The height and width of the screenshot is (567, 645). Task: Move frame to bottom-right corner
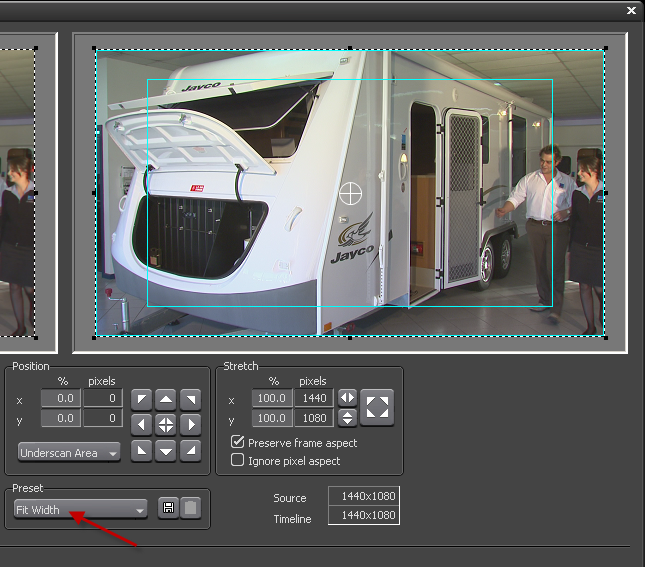point(190,451)
